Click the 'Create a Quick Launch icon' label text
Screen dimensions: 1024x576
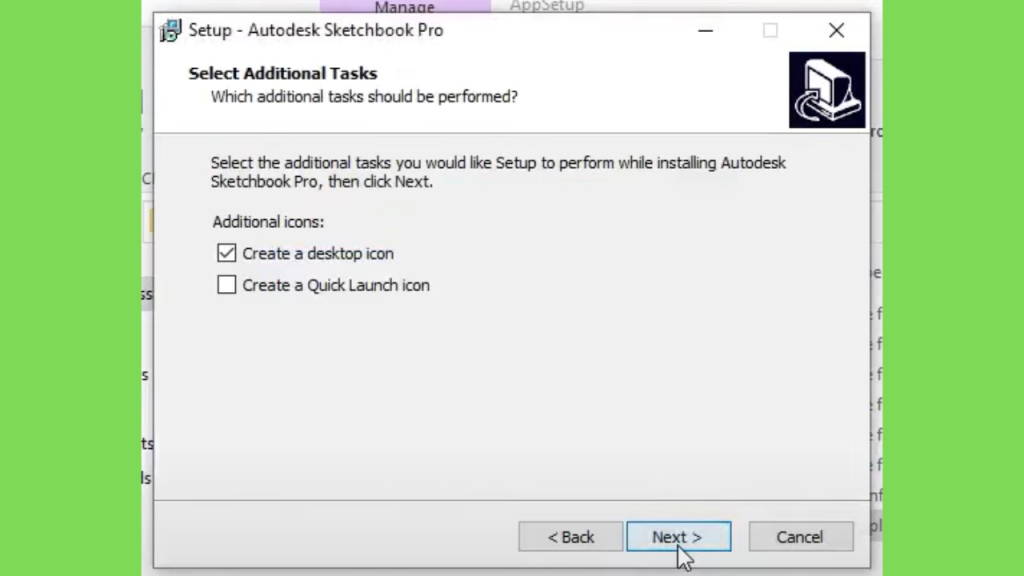click(x=336, y=285)
